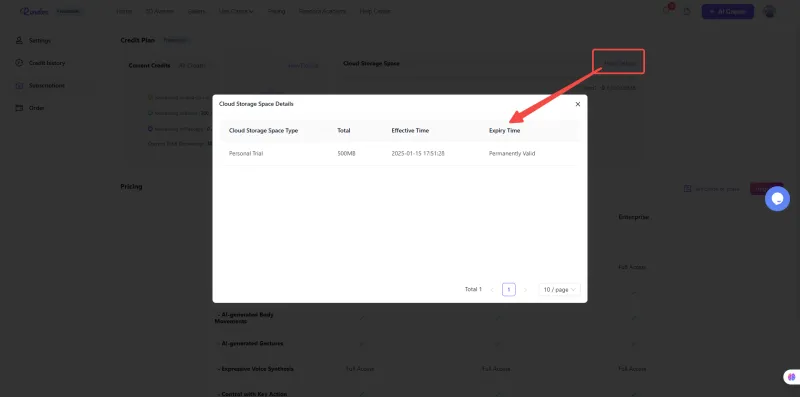This screenshot has width=800, height=397.
Task: Open the user avatar menu
Action: click(769, 12)
